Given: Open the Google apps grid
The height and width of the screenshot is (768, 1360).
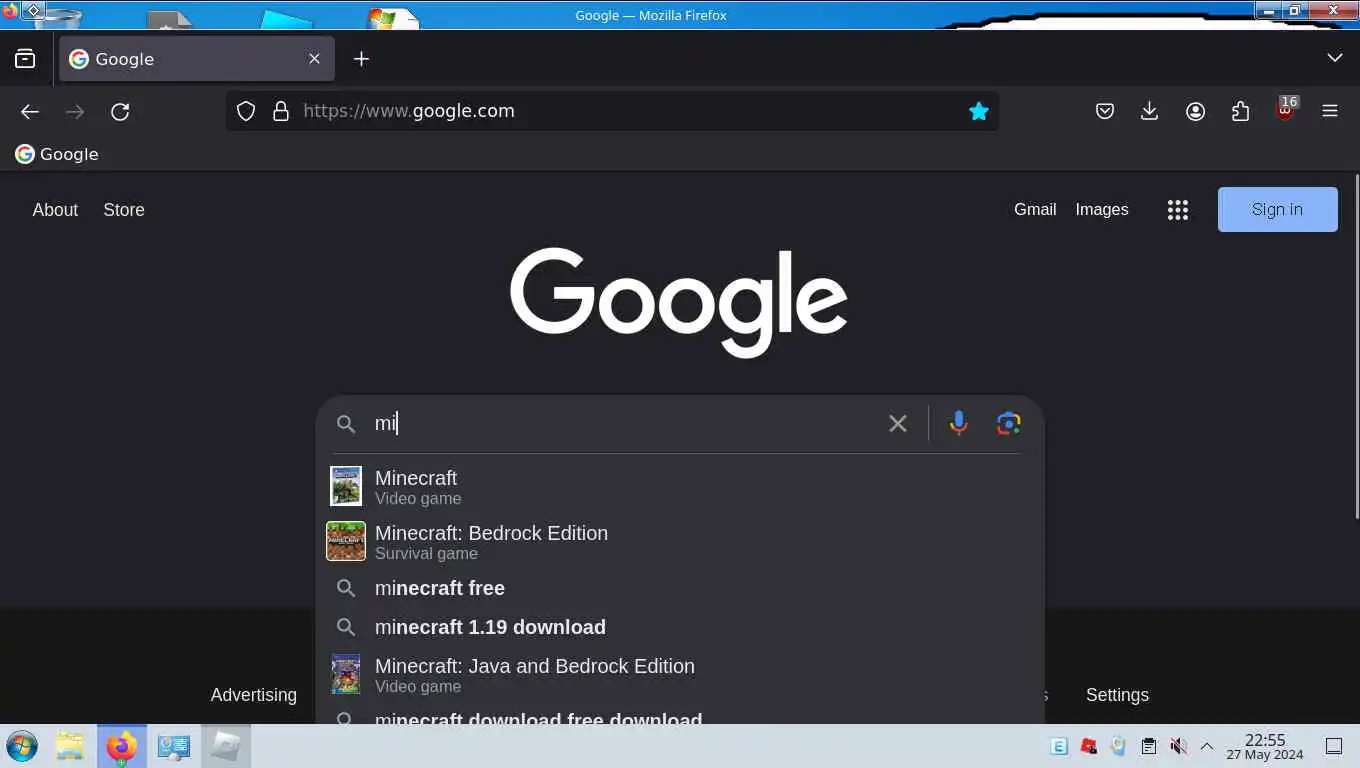Looking at the screenshot, I should point(1178,210).
